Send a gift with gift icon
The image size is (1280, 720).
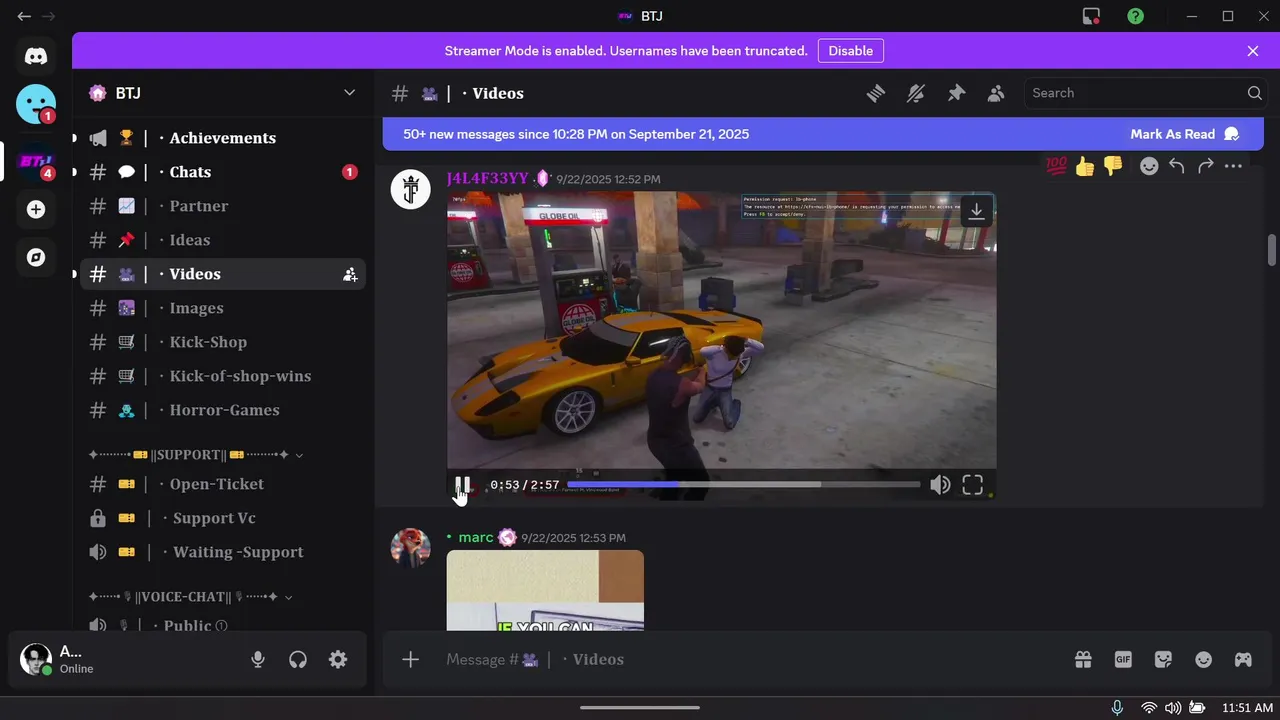[1083, 660]
